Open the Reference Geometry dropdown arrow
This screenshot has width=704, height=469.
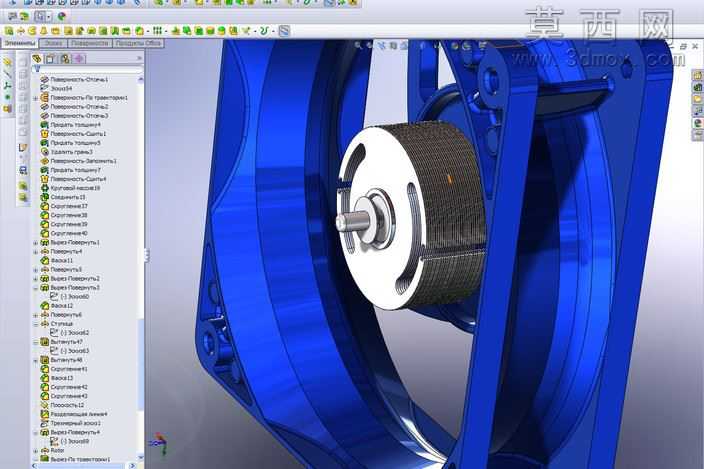tap(255, 31)
